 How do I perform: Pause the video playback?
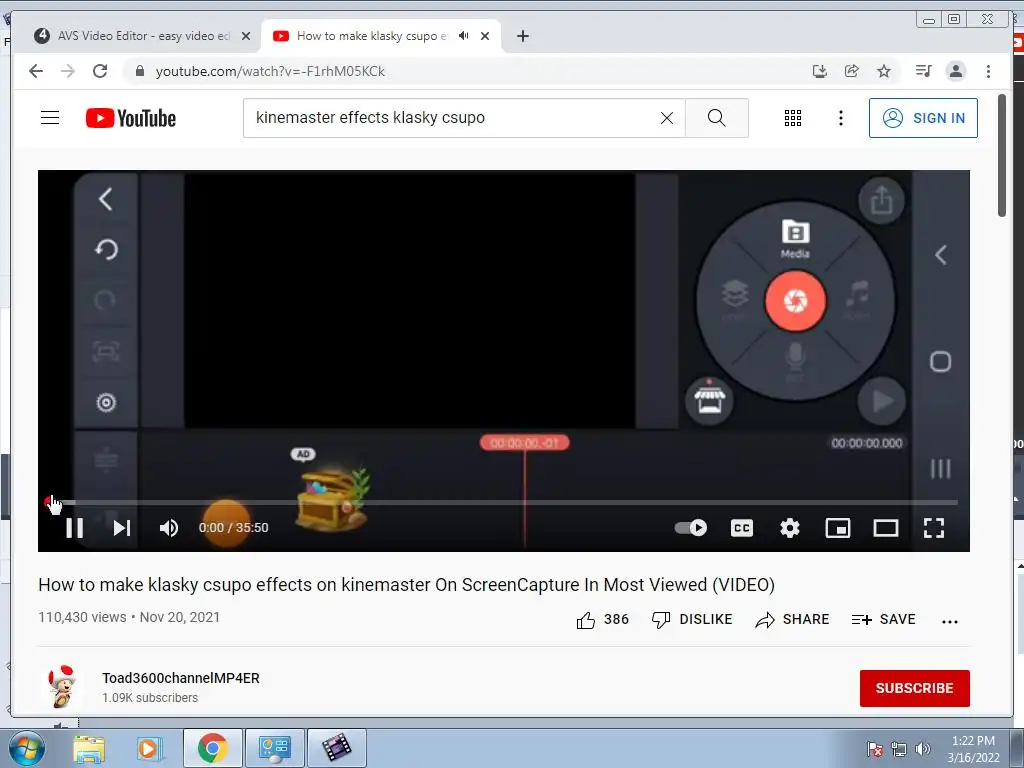74,528
